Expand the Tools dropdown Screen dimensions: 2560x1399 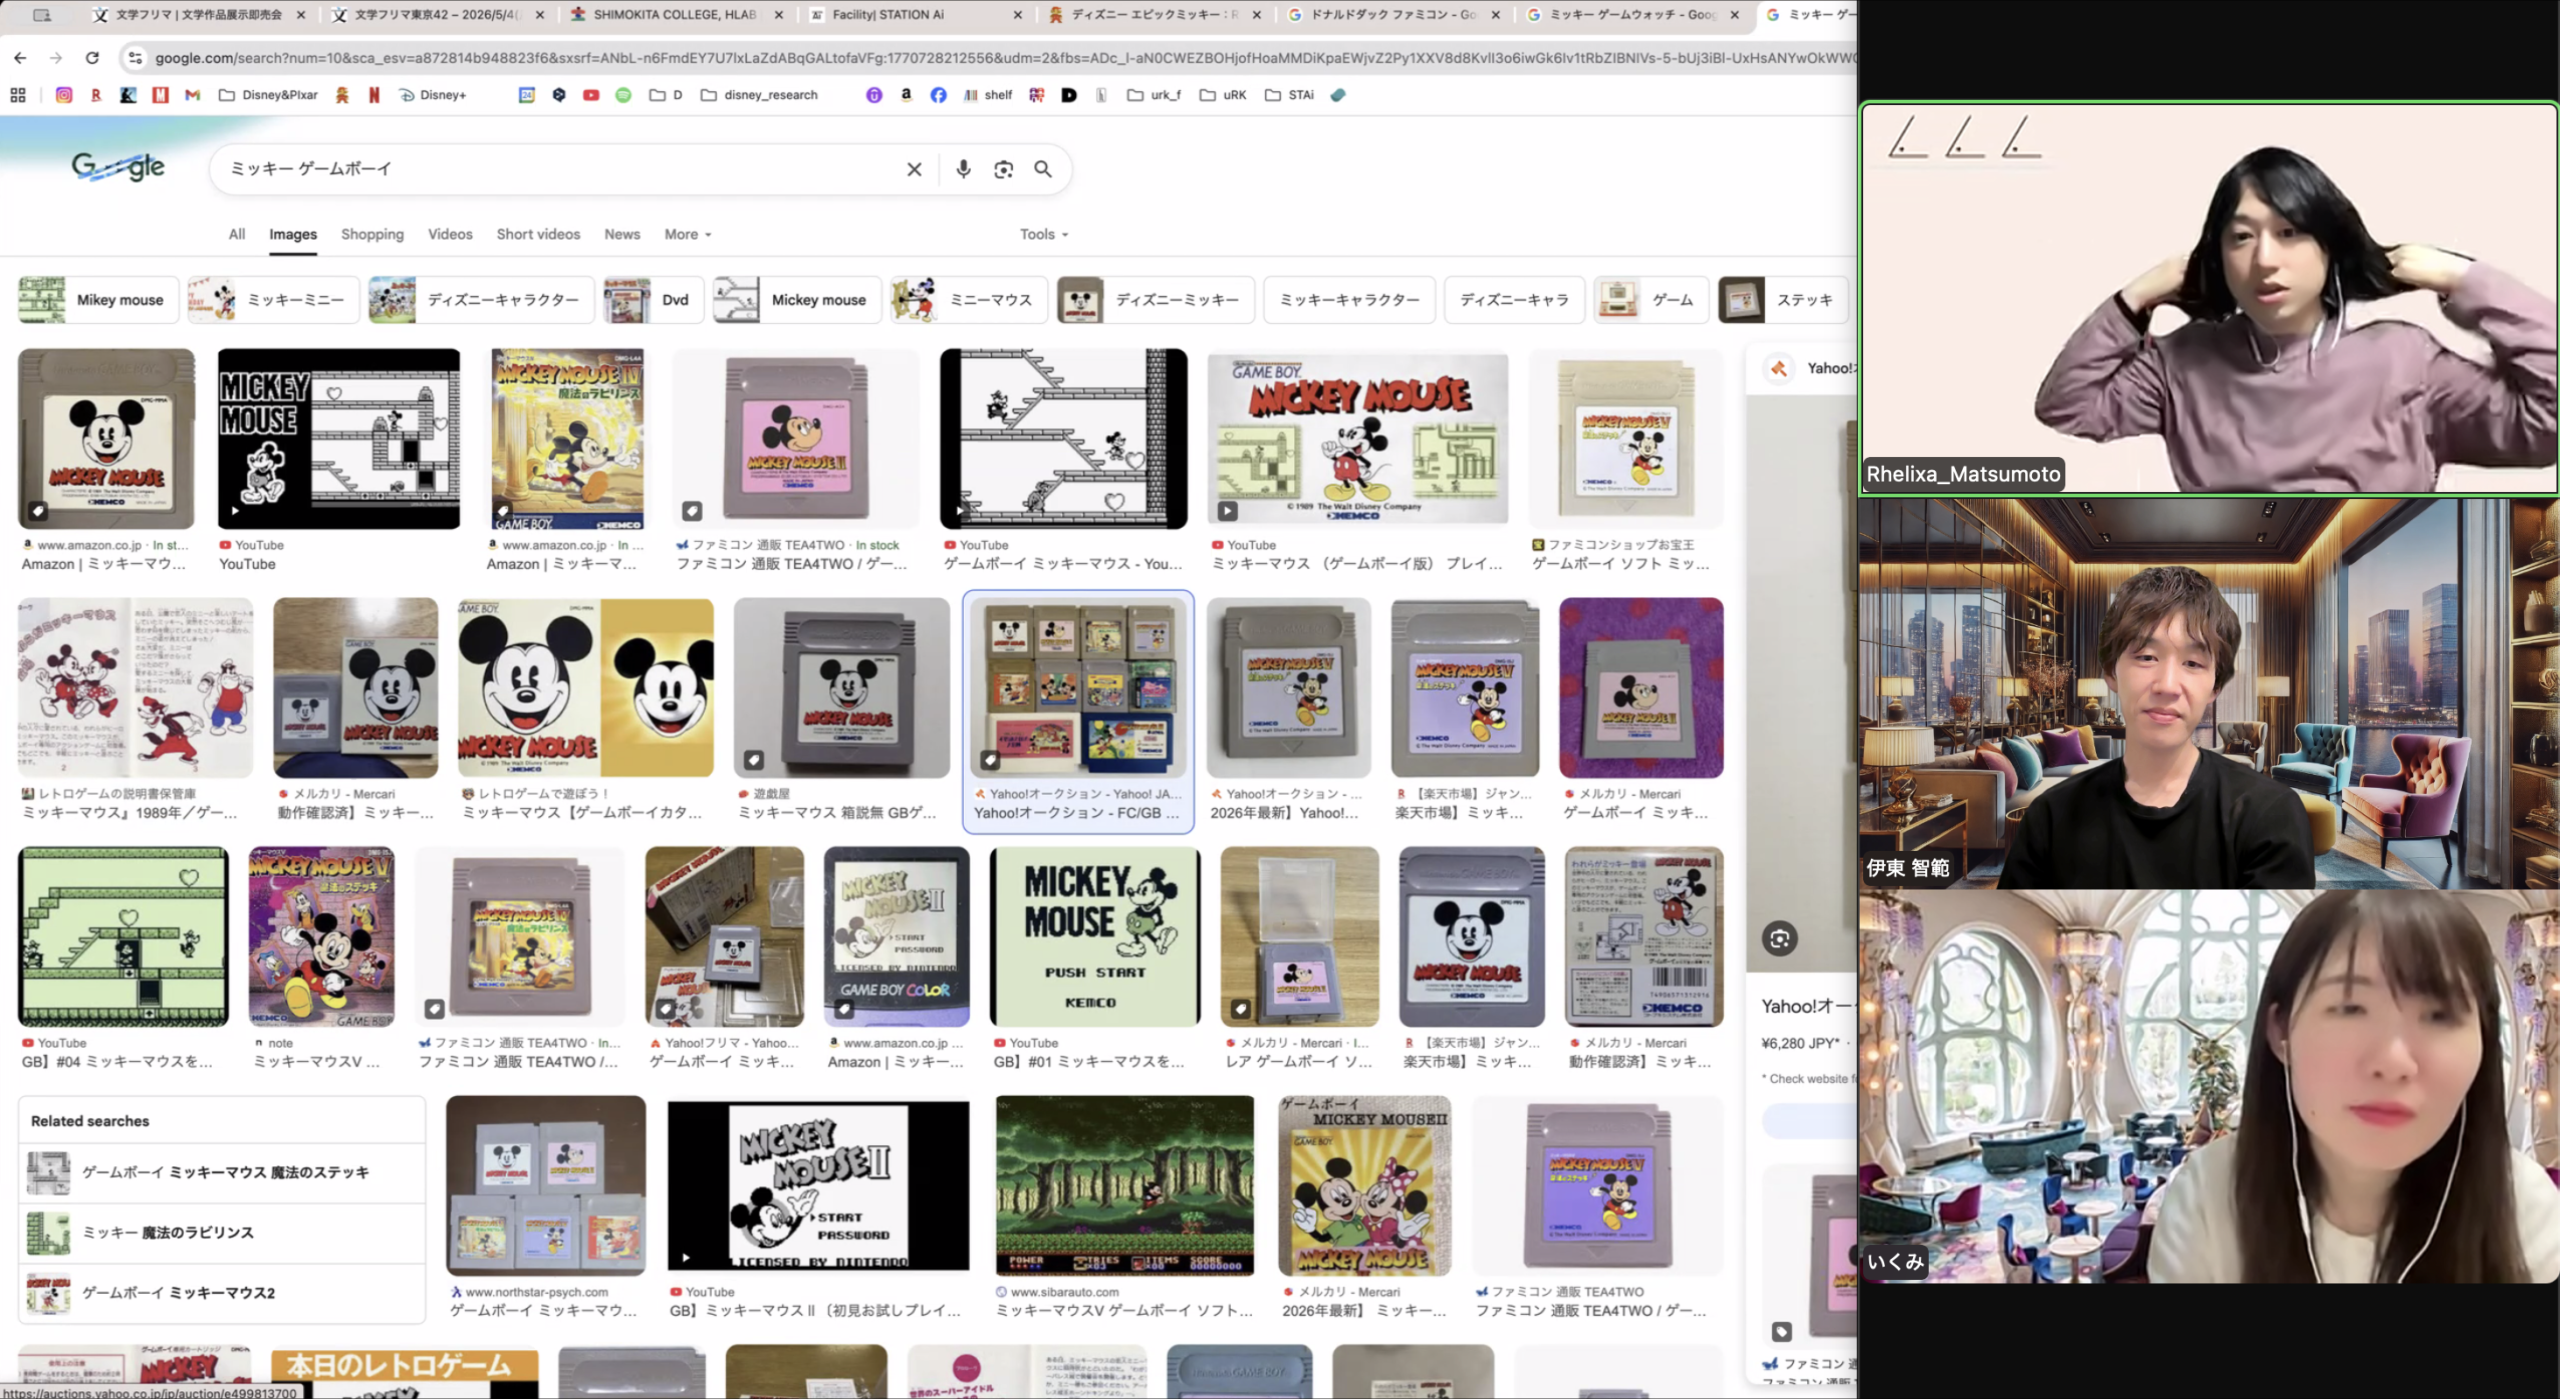click(1044, 234)
